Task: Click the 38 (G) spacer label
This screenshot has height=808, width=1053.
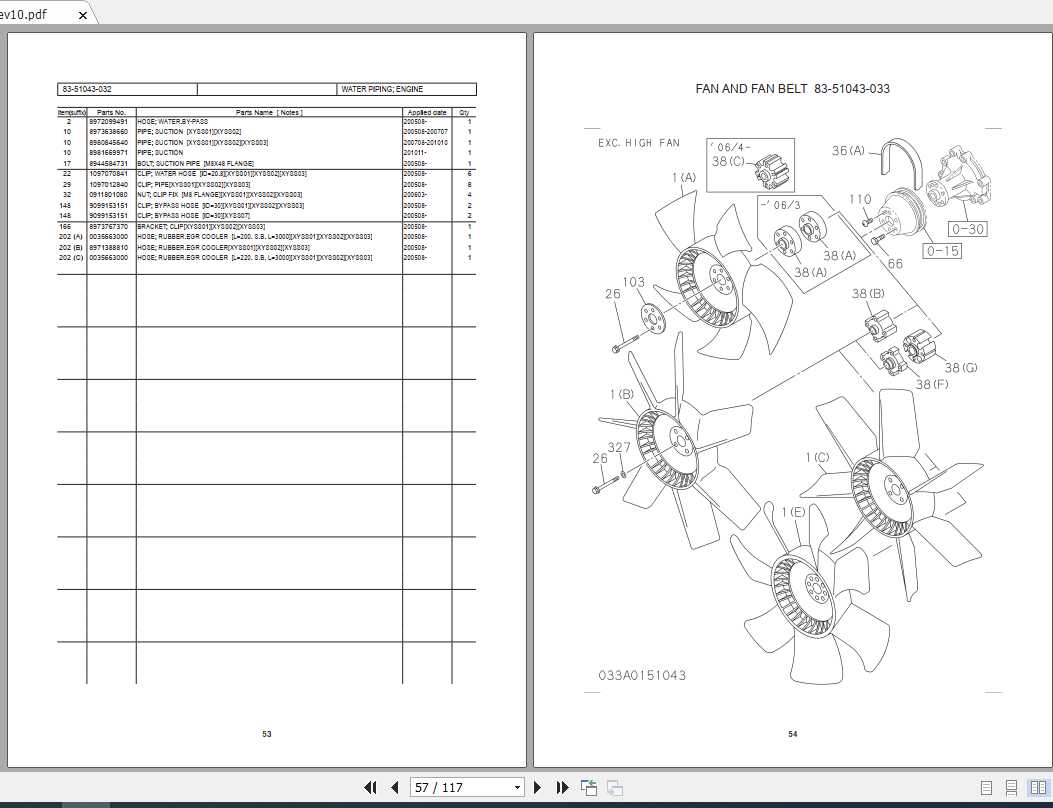Action: pos(961,367)
